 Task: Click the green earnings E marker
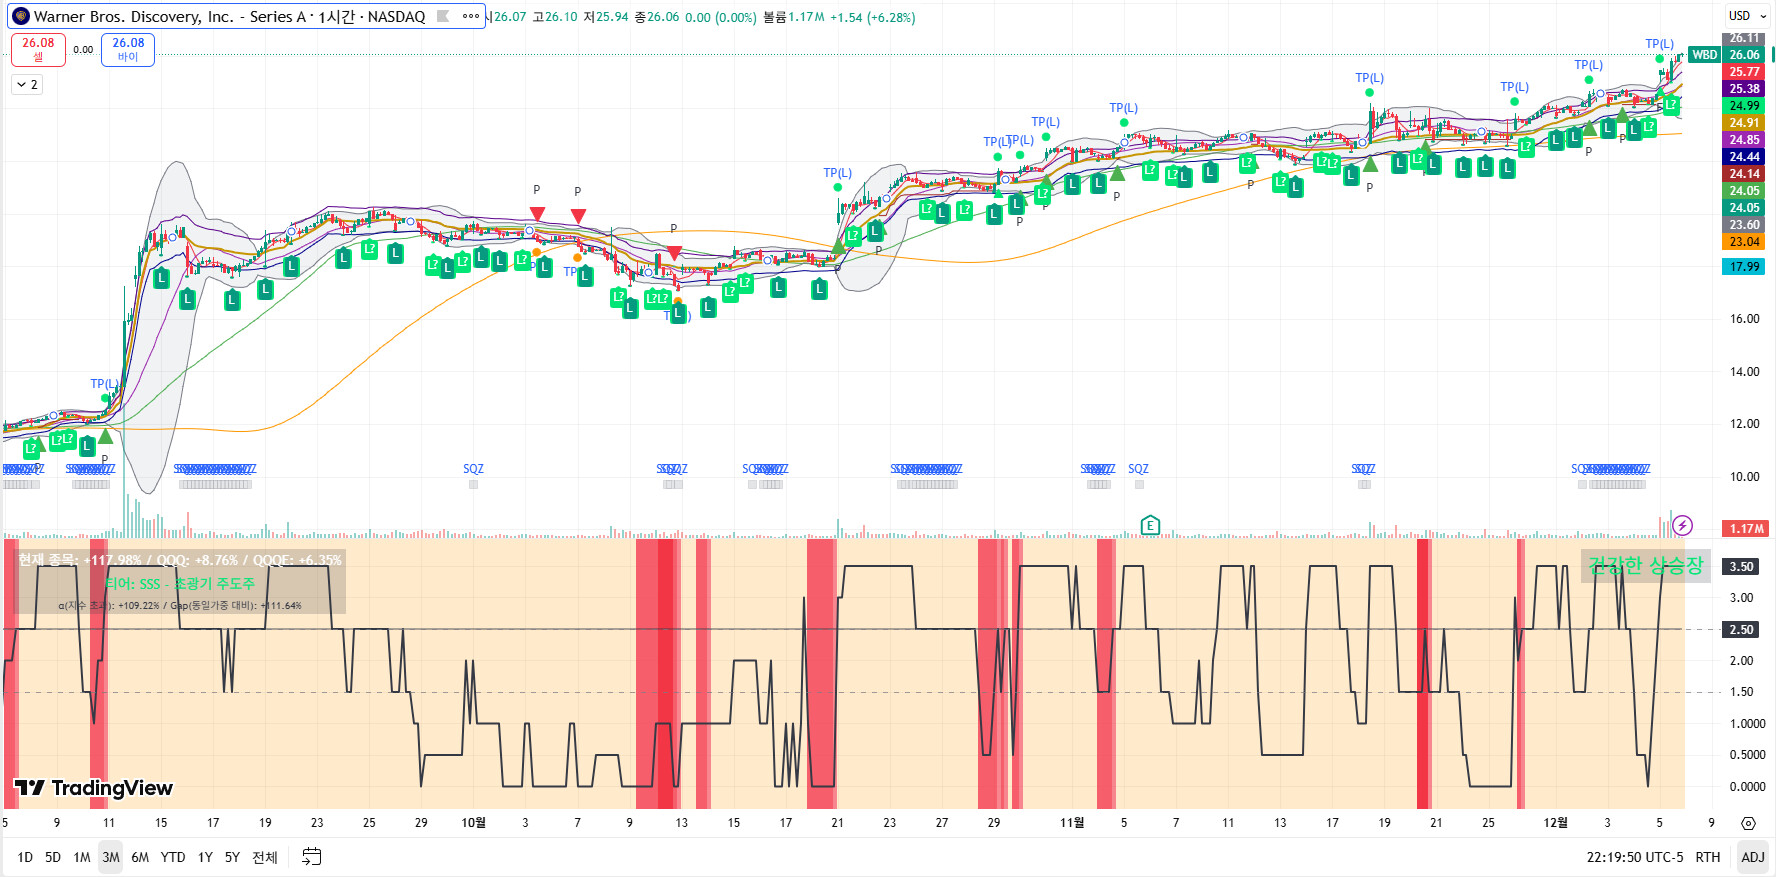click(x=1150, y=525)
